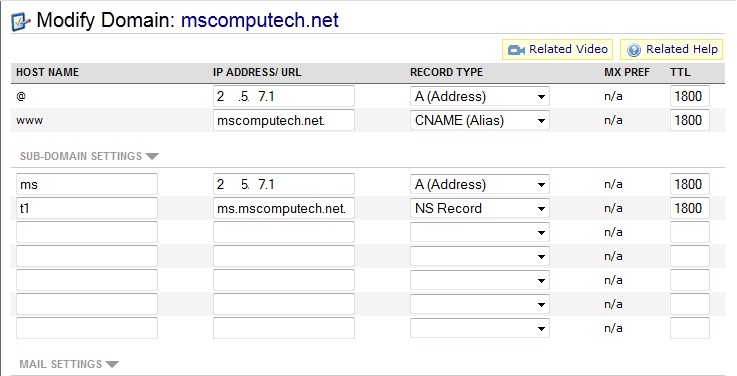Viewport: 737px width, 376px height.
Task: Click the Related Video camera icon
Action: pos(516,50)
